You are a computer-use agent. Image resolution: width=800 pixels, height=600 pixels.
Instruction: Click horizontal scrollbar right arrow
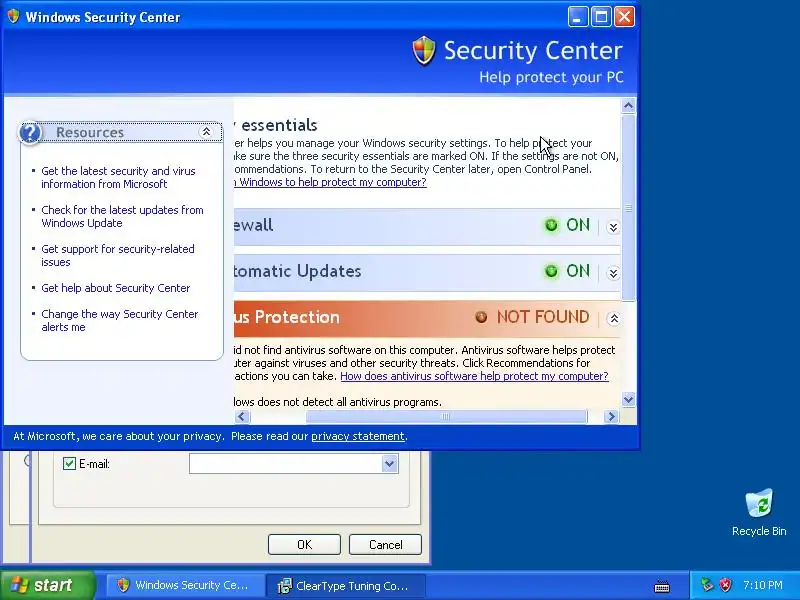click(611, 417)
